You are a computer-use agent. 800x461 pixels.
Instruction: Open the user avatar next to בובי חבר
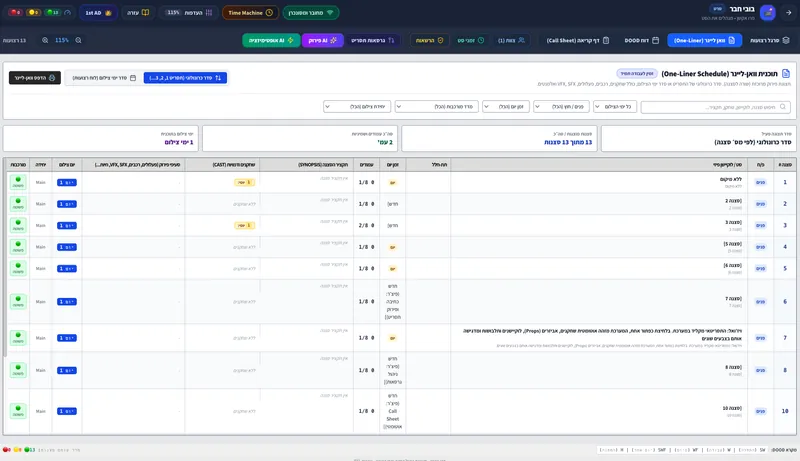tap(767, 13)
